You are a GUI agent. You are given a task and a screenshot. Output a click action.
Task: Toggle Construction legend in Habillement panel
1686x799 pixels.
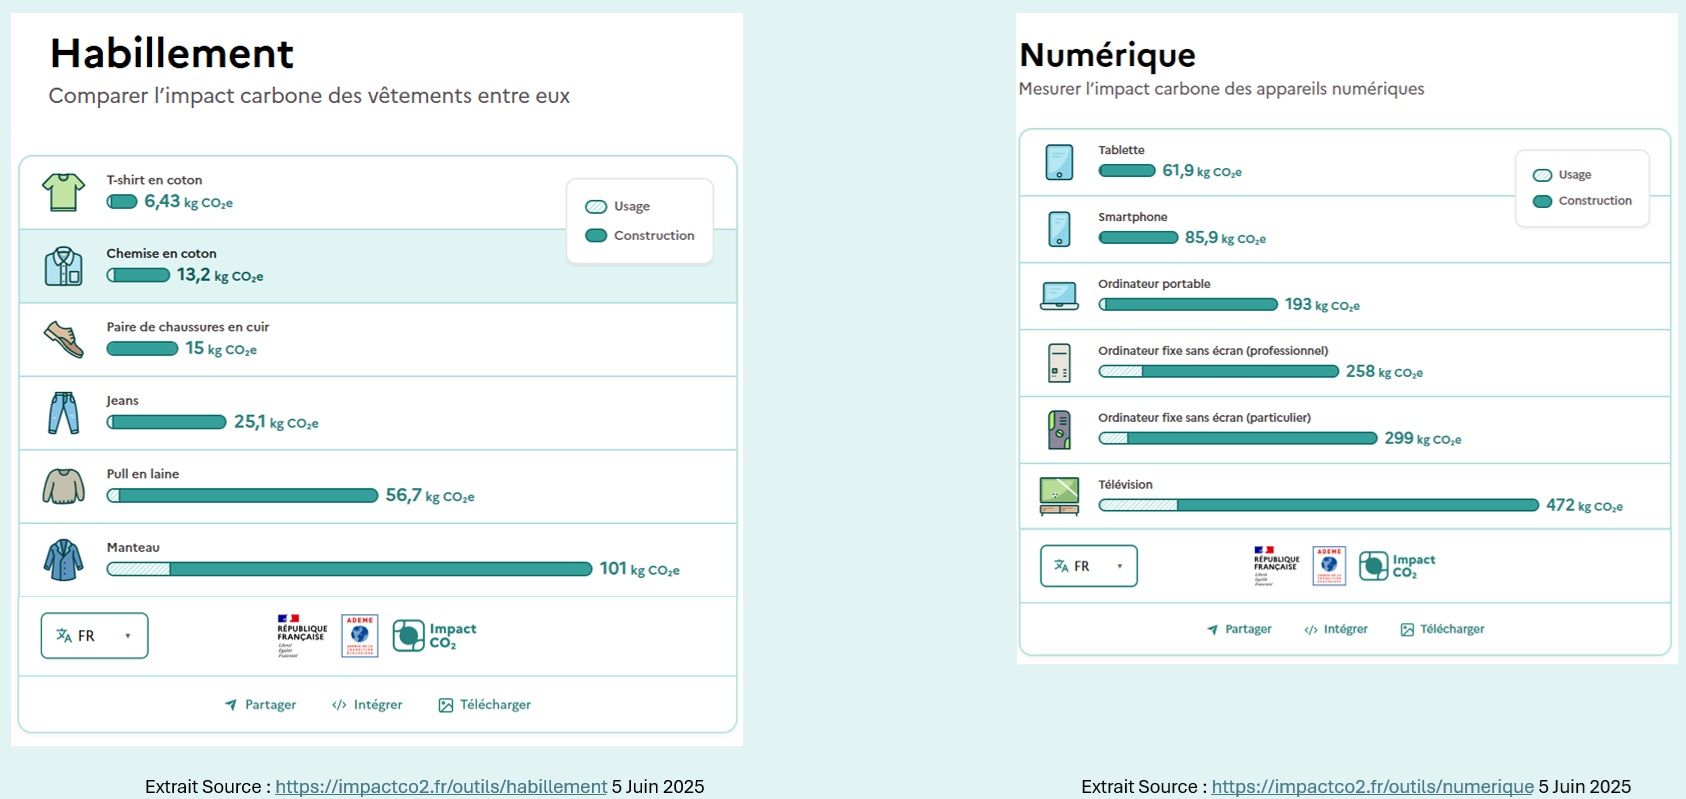[639, 235]
